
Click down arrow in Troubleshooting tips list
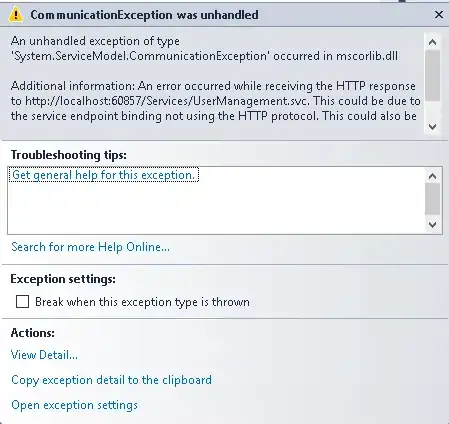[x=432, y=224]
